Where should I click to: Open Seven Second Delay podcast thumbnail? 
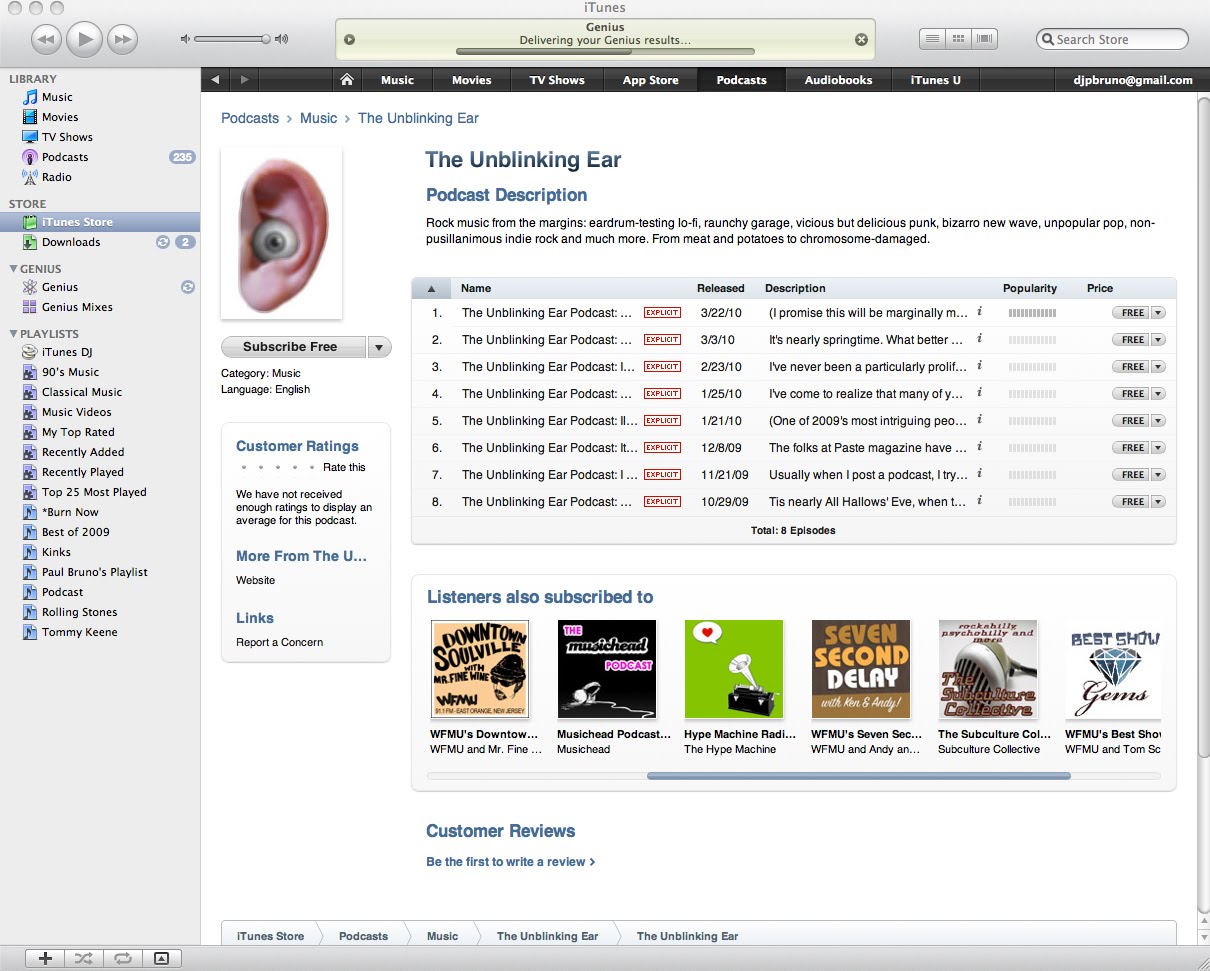pos(861,669)
